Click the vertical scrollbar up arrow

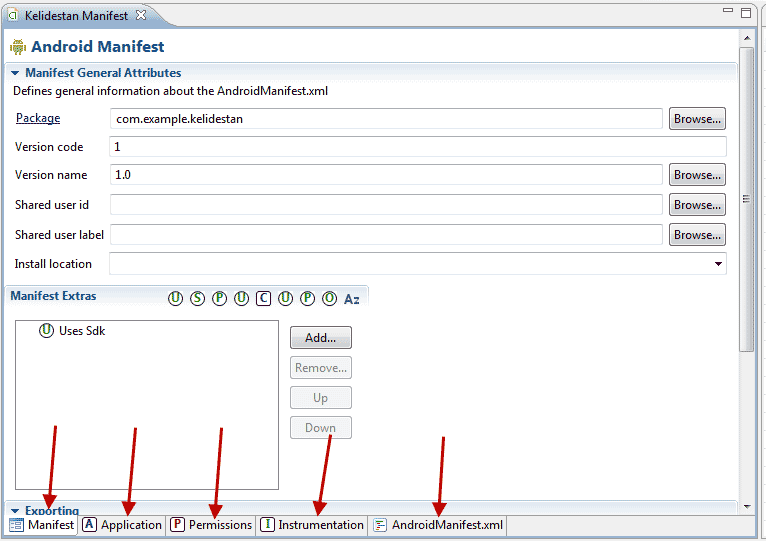[x=747, y=38]
